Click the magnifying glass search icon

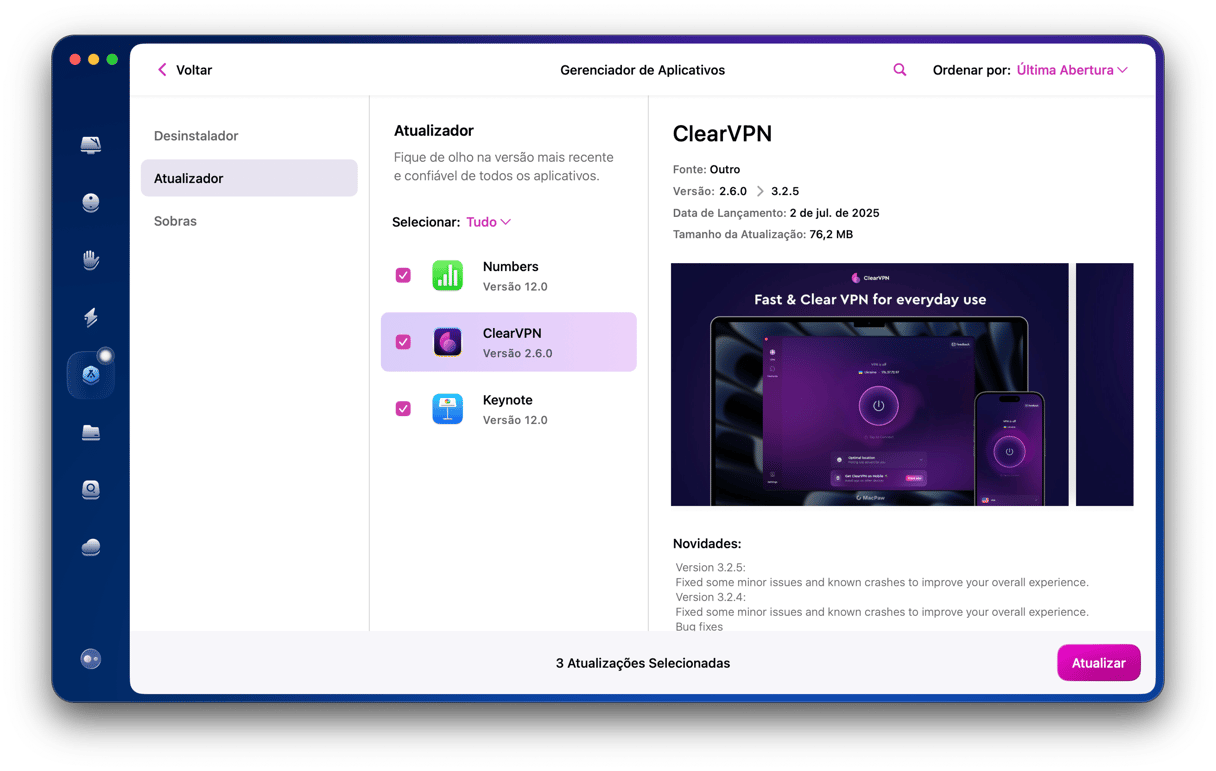[x=900, y=70]
